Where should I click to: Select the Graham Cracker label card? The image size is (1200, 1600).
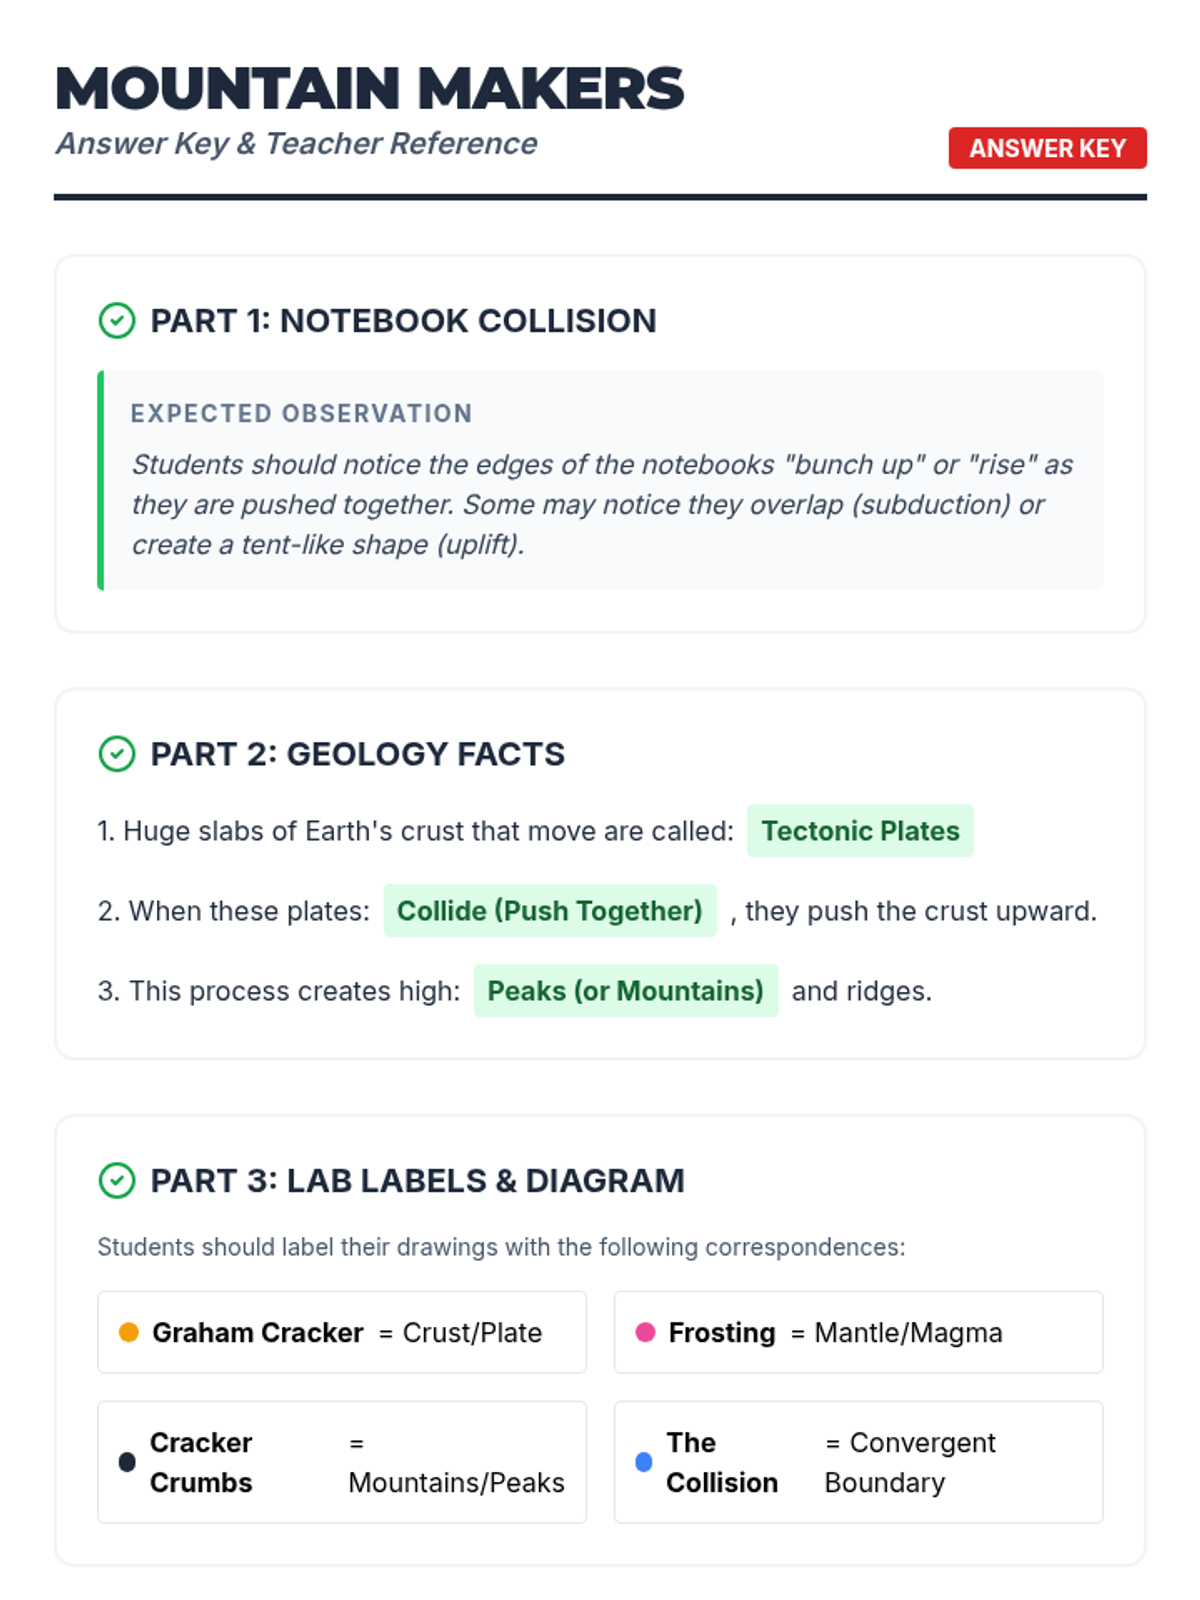[342, 1332]
